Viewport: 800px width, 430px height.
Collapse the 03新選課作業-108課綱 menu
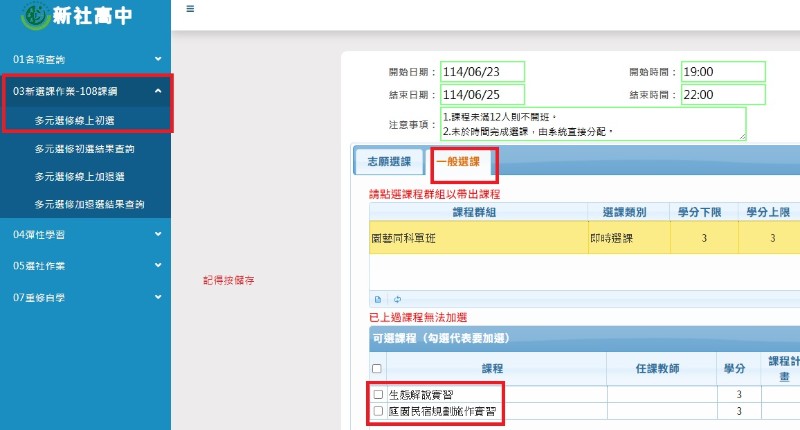(85, 91)
